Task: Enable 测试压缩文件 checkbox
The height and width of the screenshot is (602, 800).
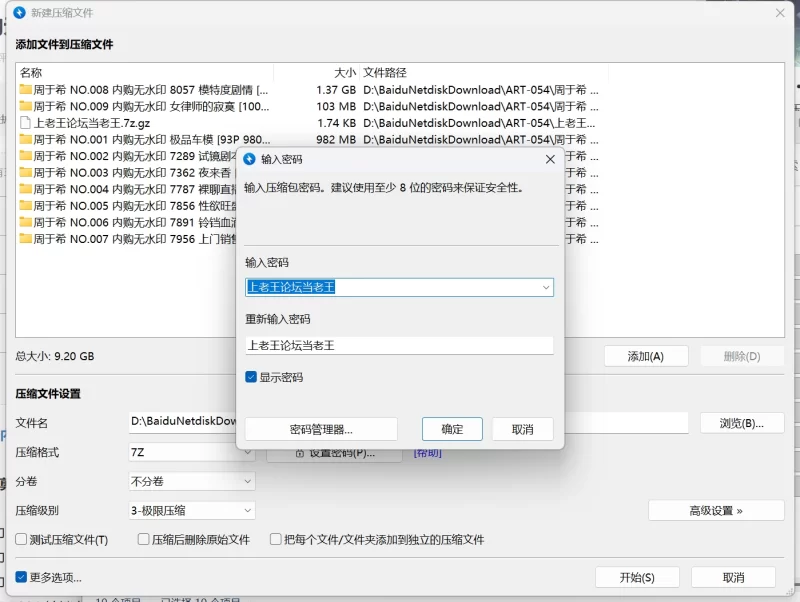Action: click(21, 539)
